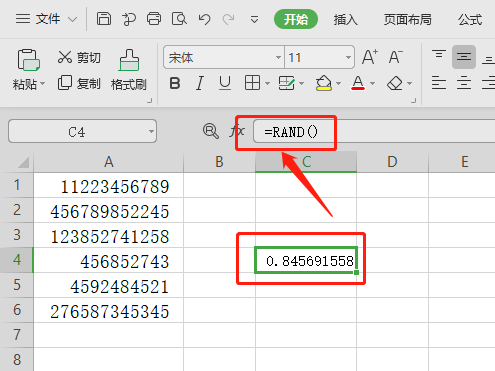
Task: Toggle Italic formatting
Action: click(200, 83)
